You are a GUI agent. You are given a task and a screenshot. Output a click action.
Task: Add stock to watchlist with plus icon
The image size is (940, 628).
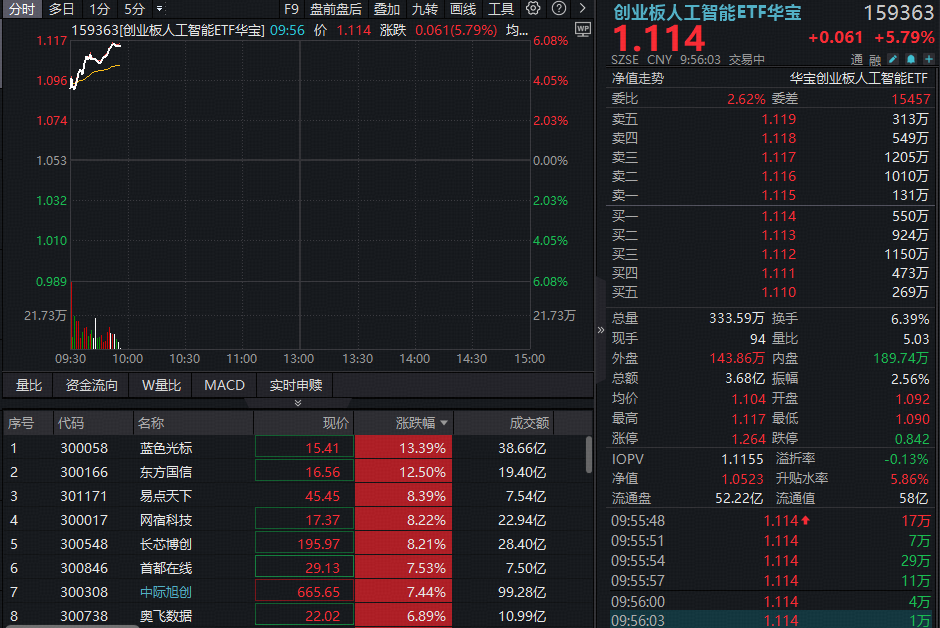click(x=927, y=59)
